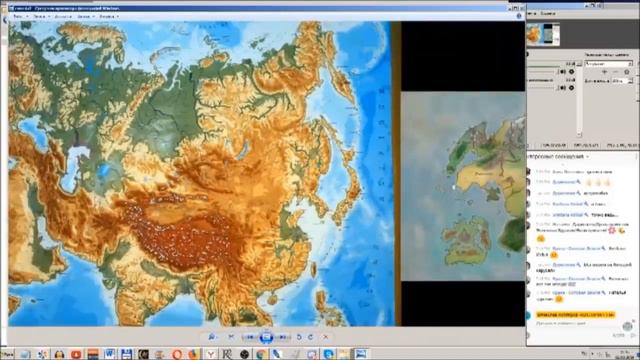Open the folder icon on the taskbar

344,354
